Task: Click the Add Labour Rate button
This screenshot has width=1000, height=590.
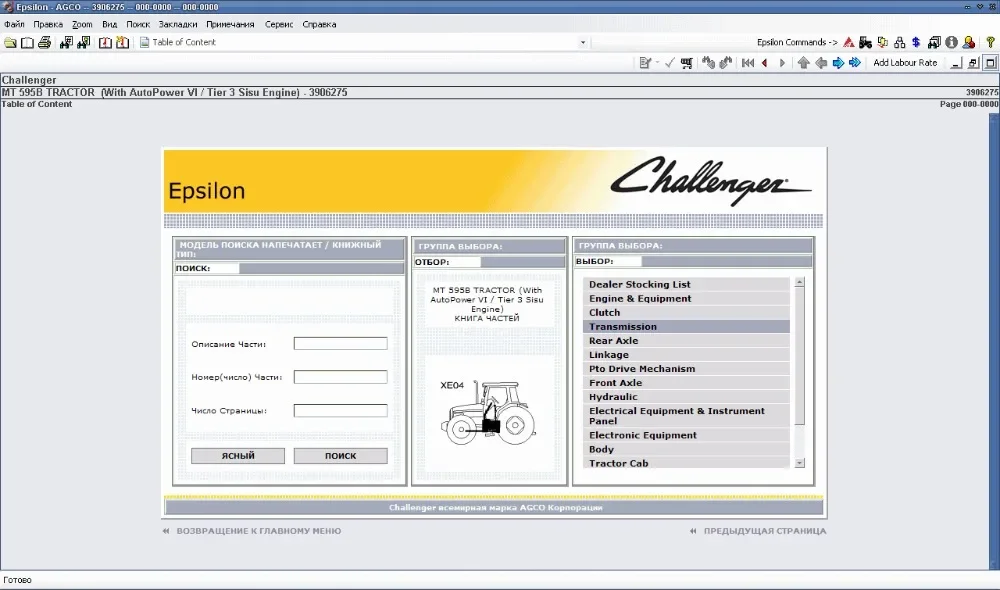Action: [905, 62]
